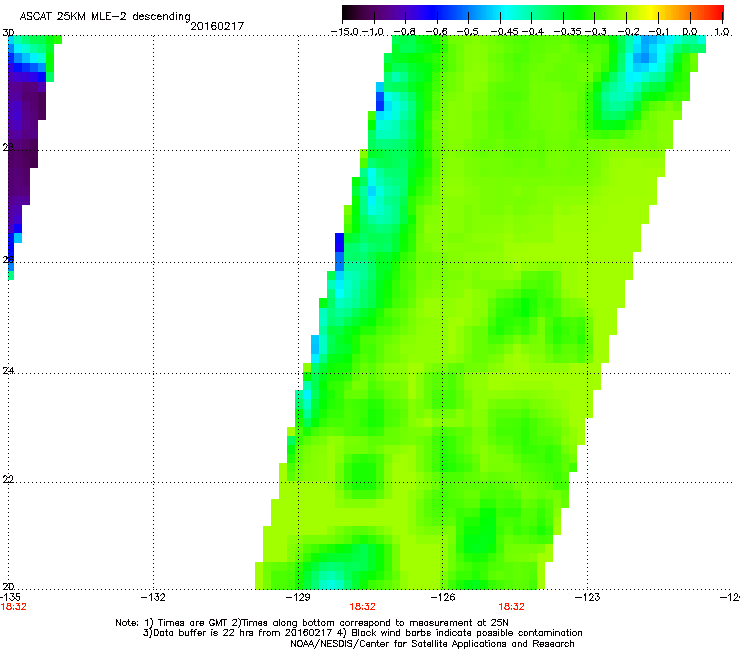Click the longitude label -132
Viewport: 740px width, 650px height.
153,597
